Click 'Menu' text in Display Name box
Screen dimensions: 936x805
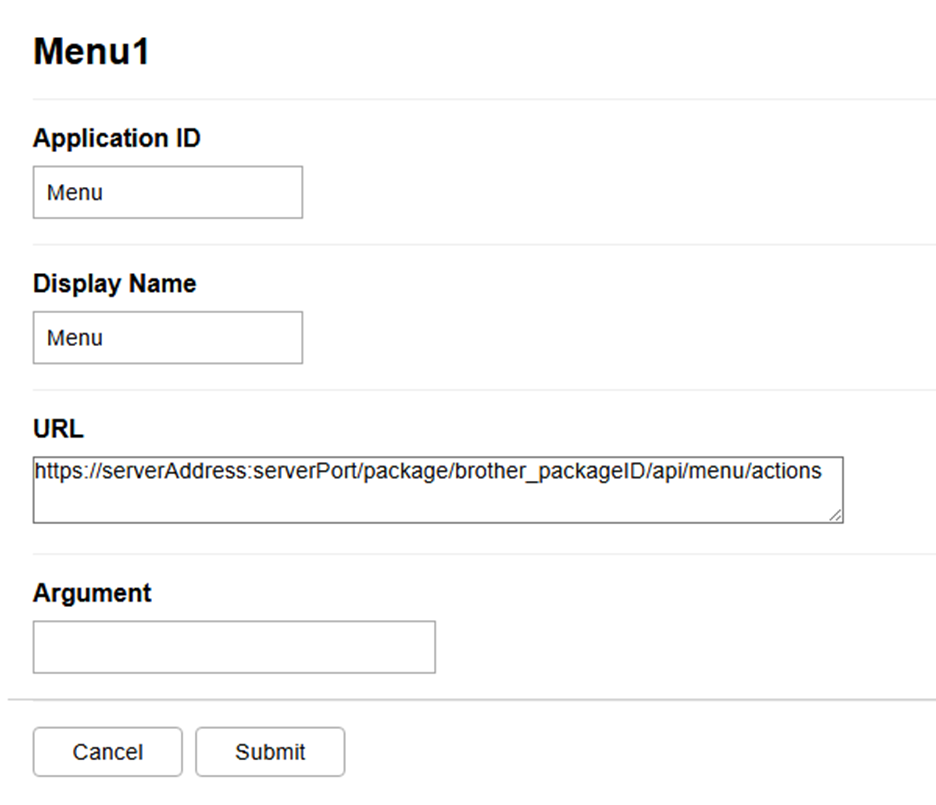point(75,338)
